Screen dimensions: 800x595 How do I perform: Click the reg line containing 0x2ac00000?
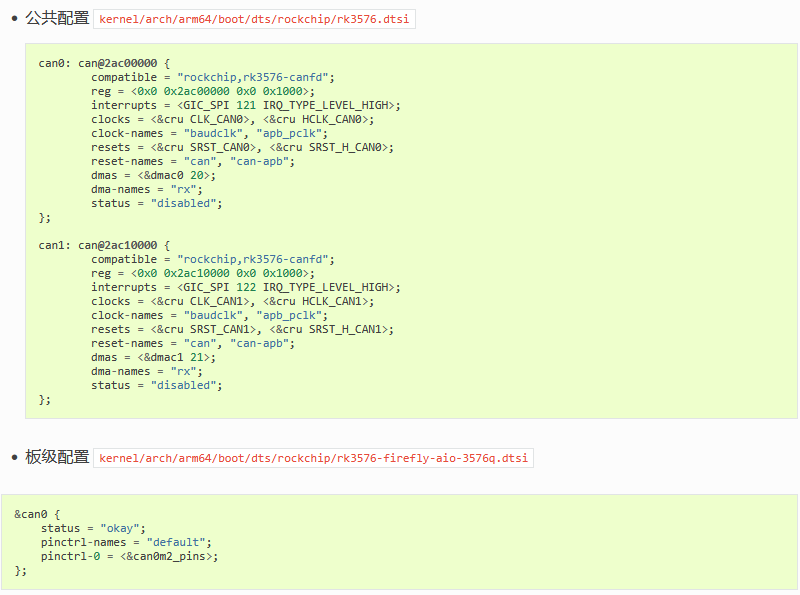point(203,91)
